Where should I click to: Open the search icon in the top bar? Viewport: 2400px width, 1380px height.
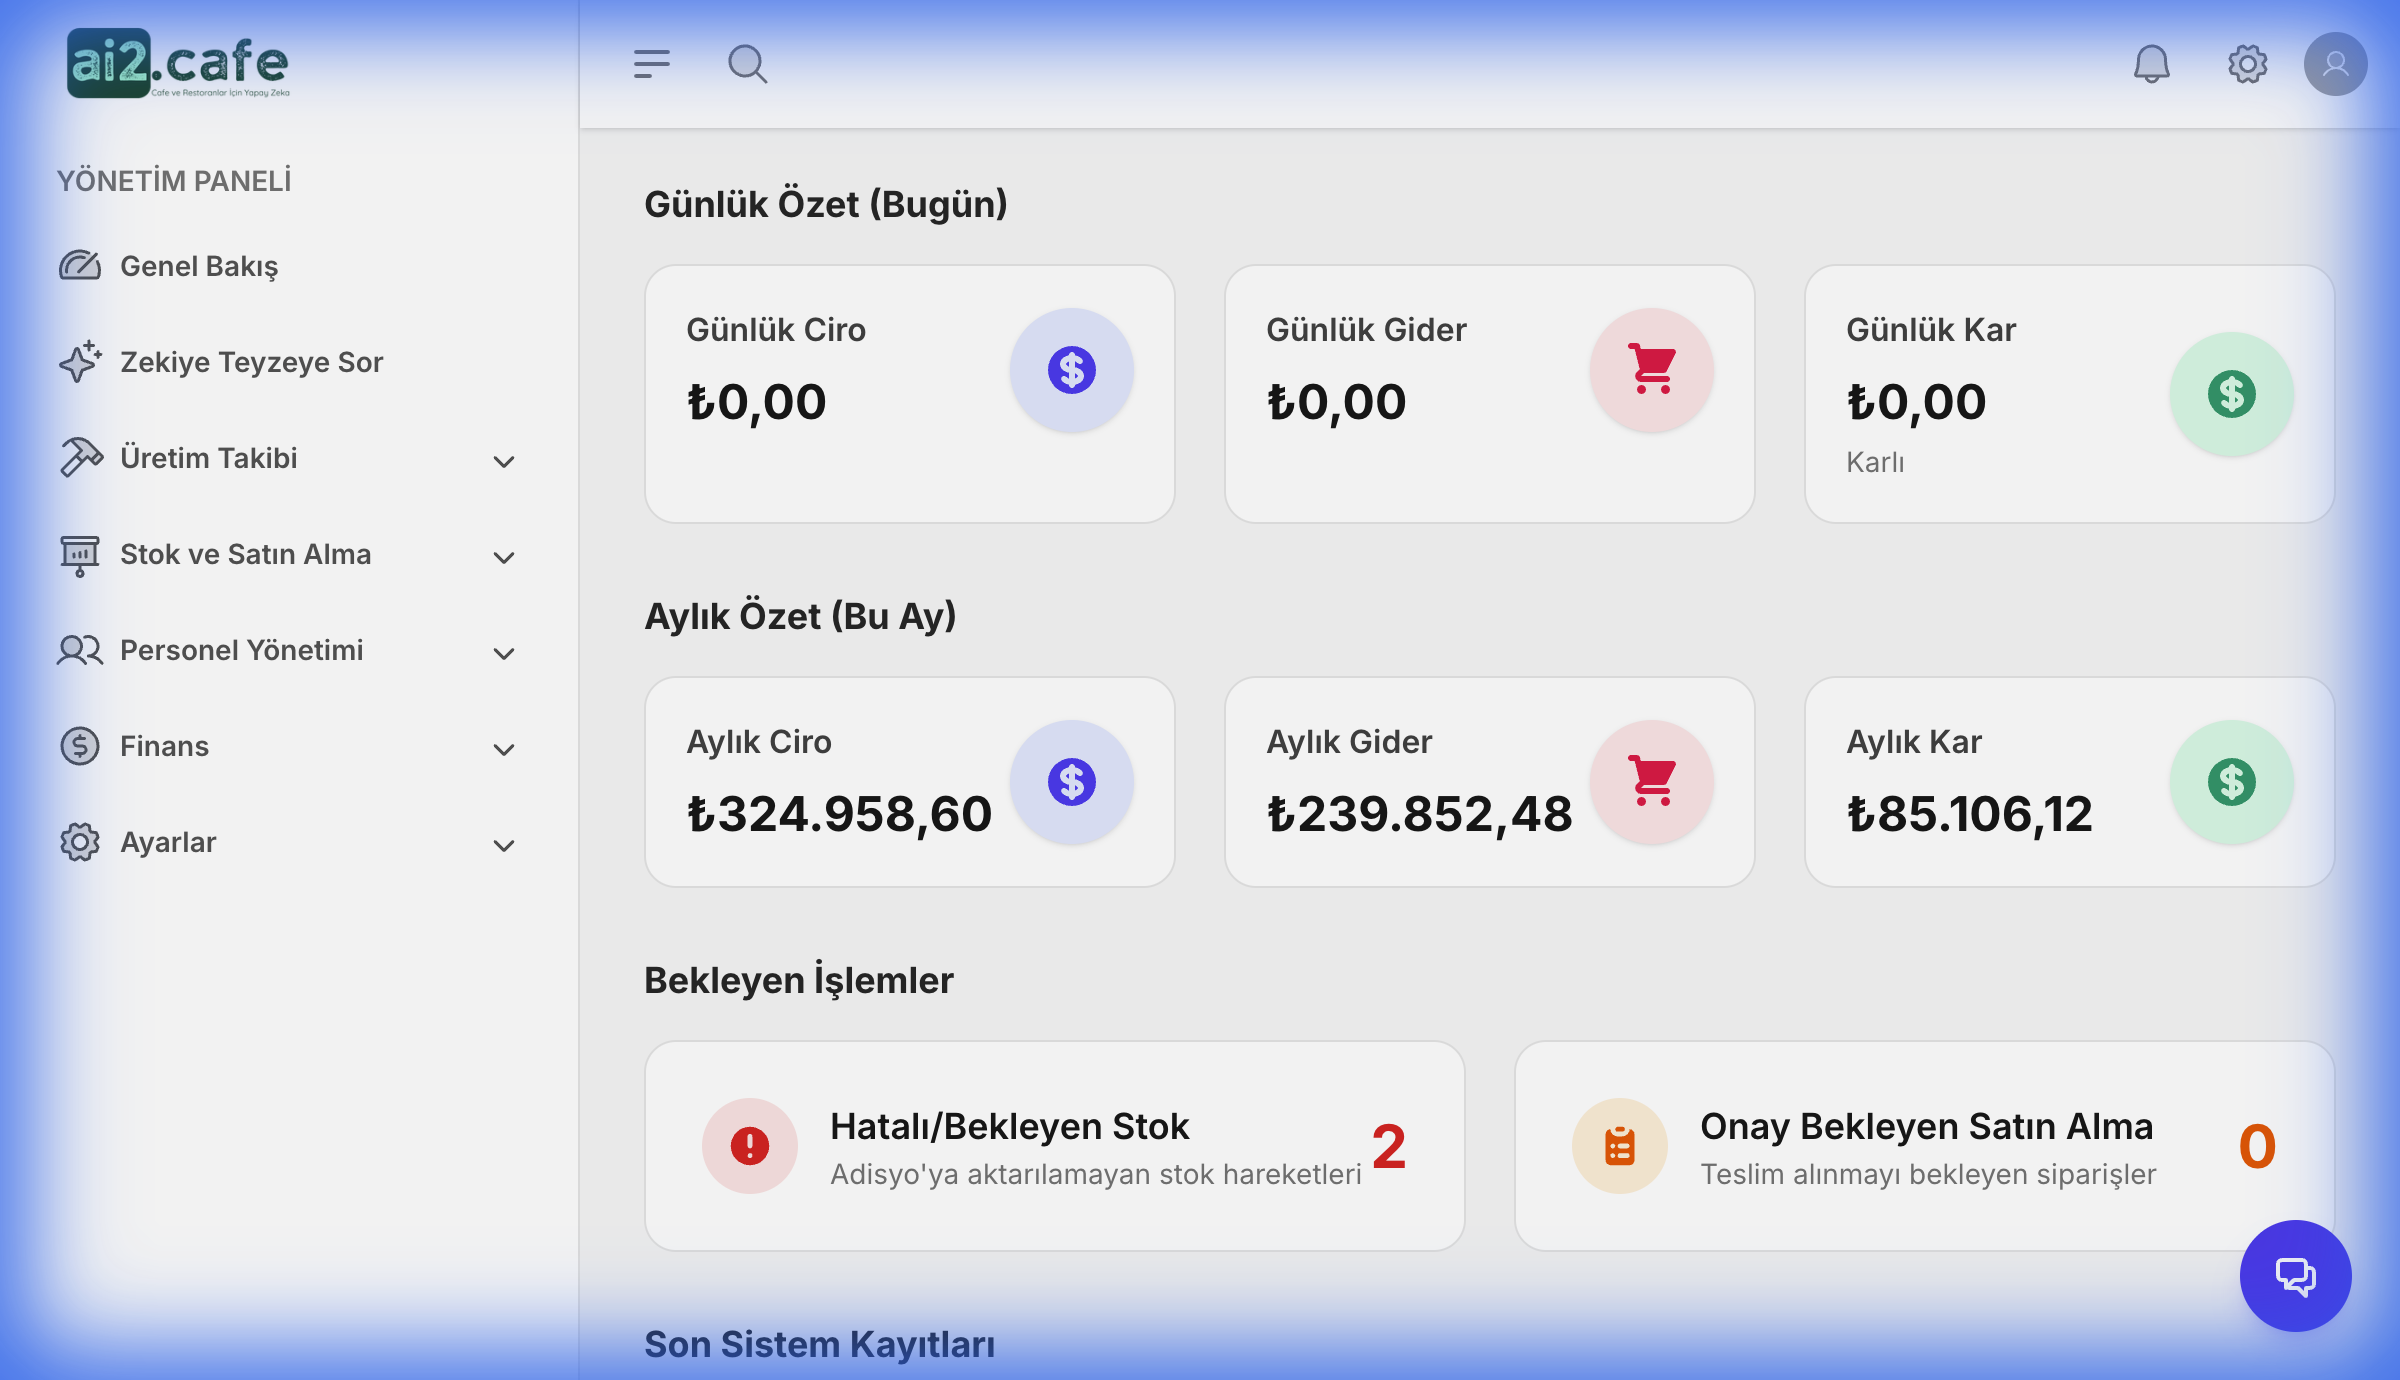click(x=748, y=63)
